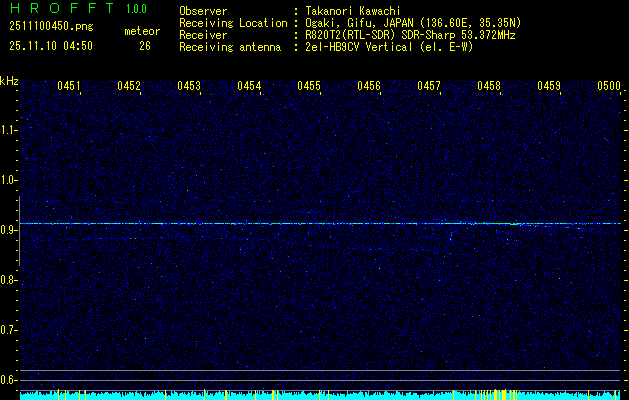Click the 0455 time marker
629x400 pixels.
point(309,87)
